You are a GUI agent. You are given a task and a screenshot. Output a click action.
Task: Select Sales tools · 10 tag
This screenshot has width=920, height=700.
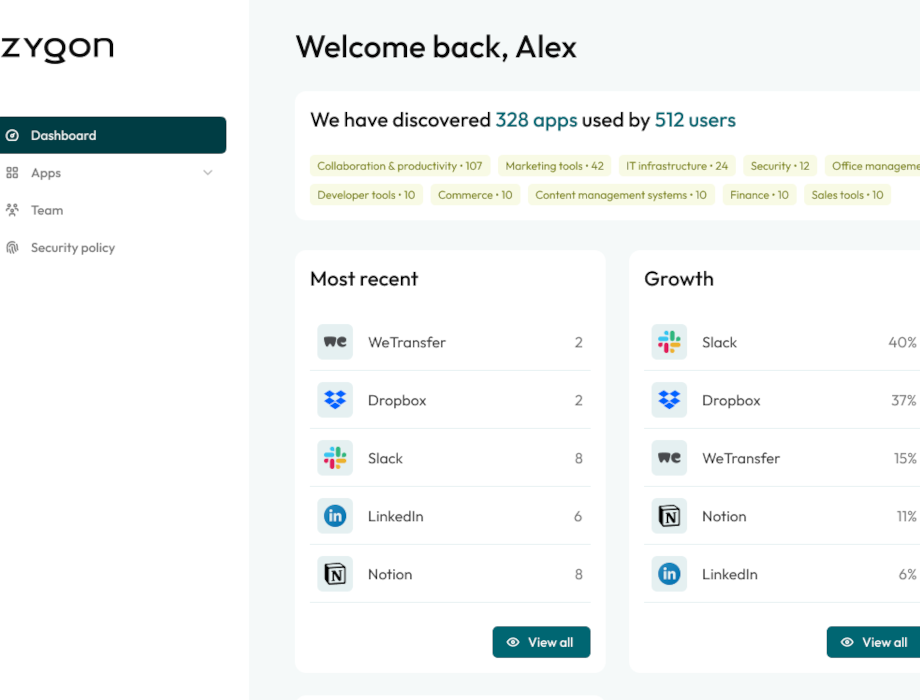[847, 195]
